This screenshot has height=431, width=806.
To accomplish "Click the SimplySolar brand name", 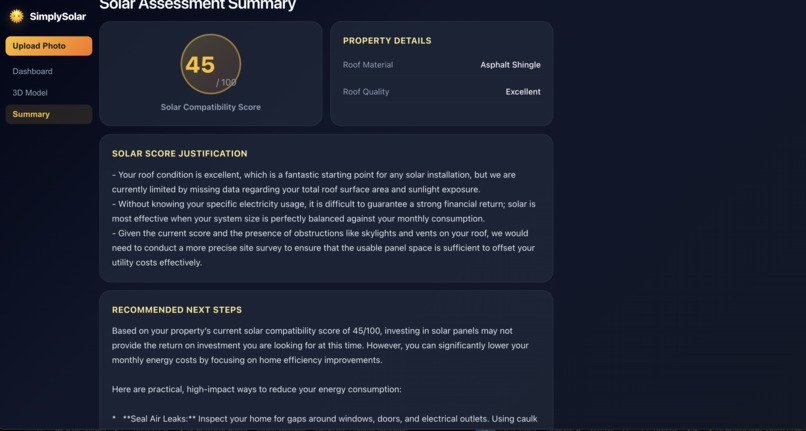I will coord(58,16).
